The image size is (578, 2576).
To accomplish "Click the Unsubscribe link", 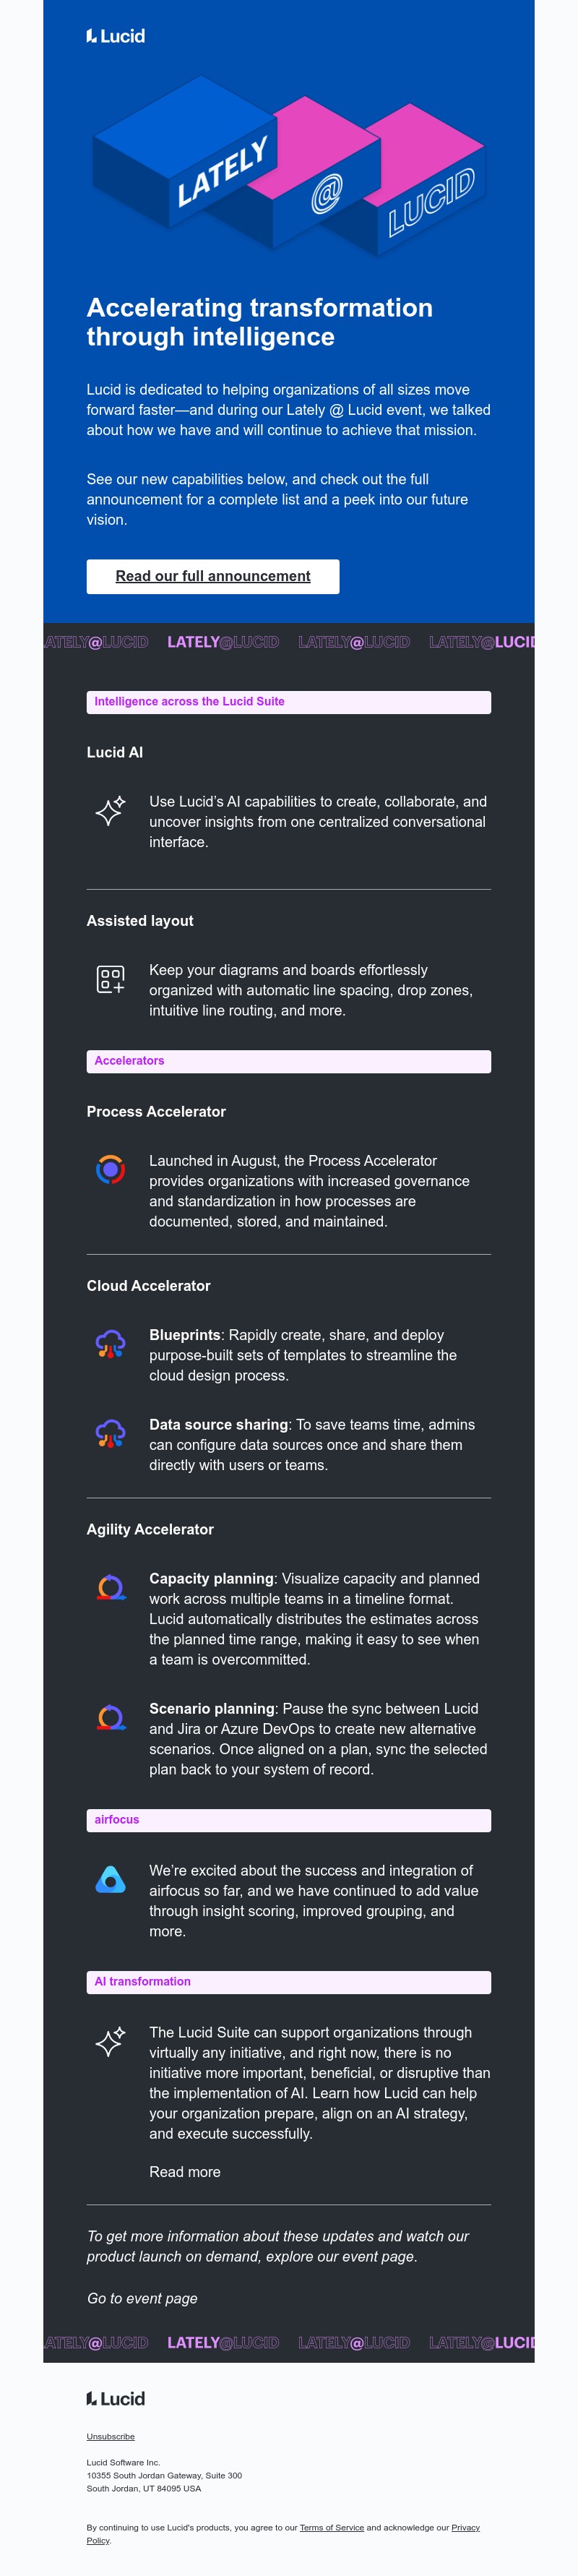I will (x=110, y=2436).
